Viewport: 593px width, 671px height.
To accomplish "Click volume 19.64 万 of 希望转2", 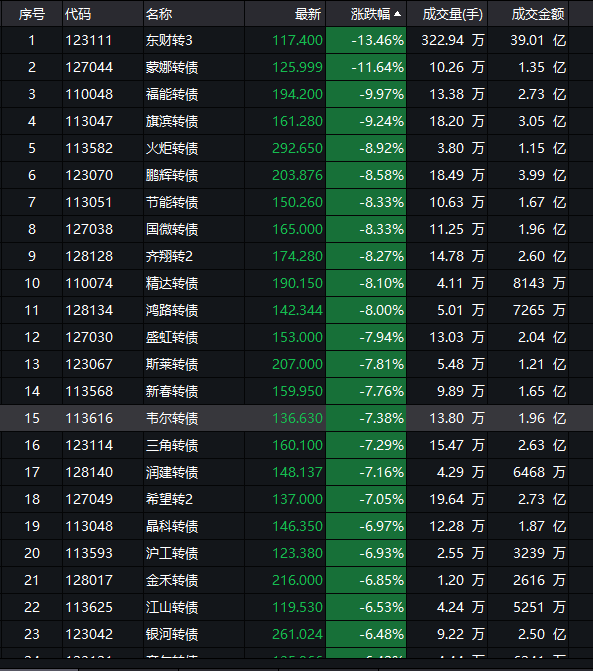I will (457, 499).
